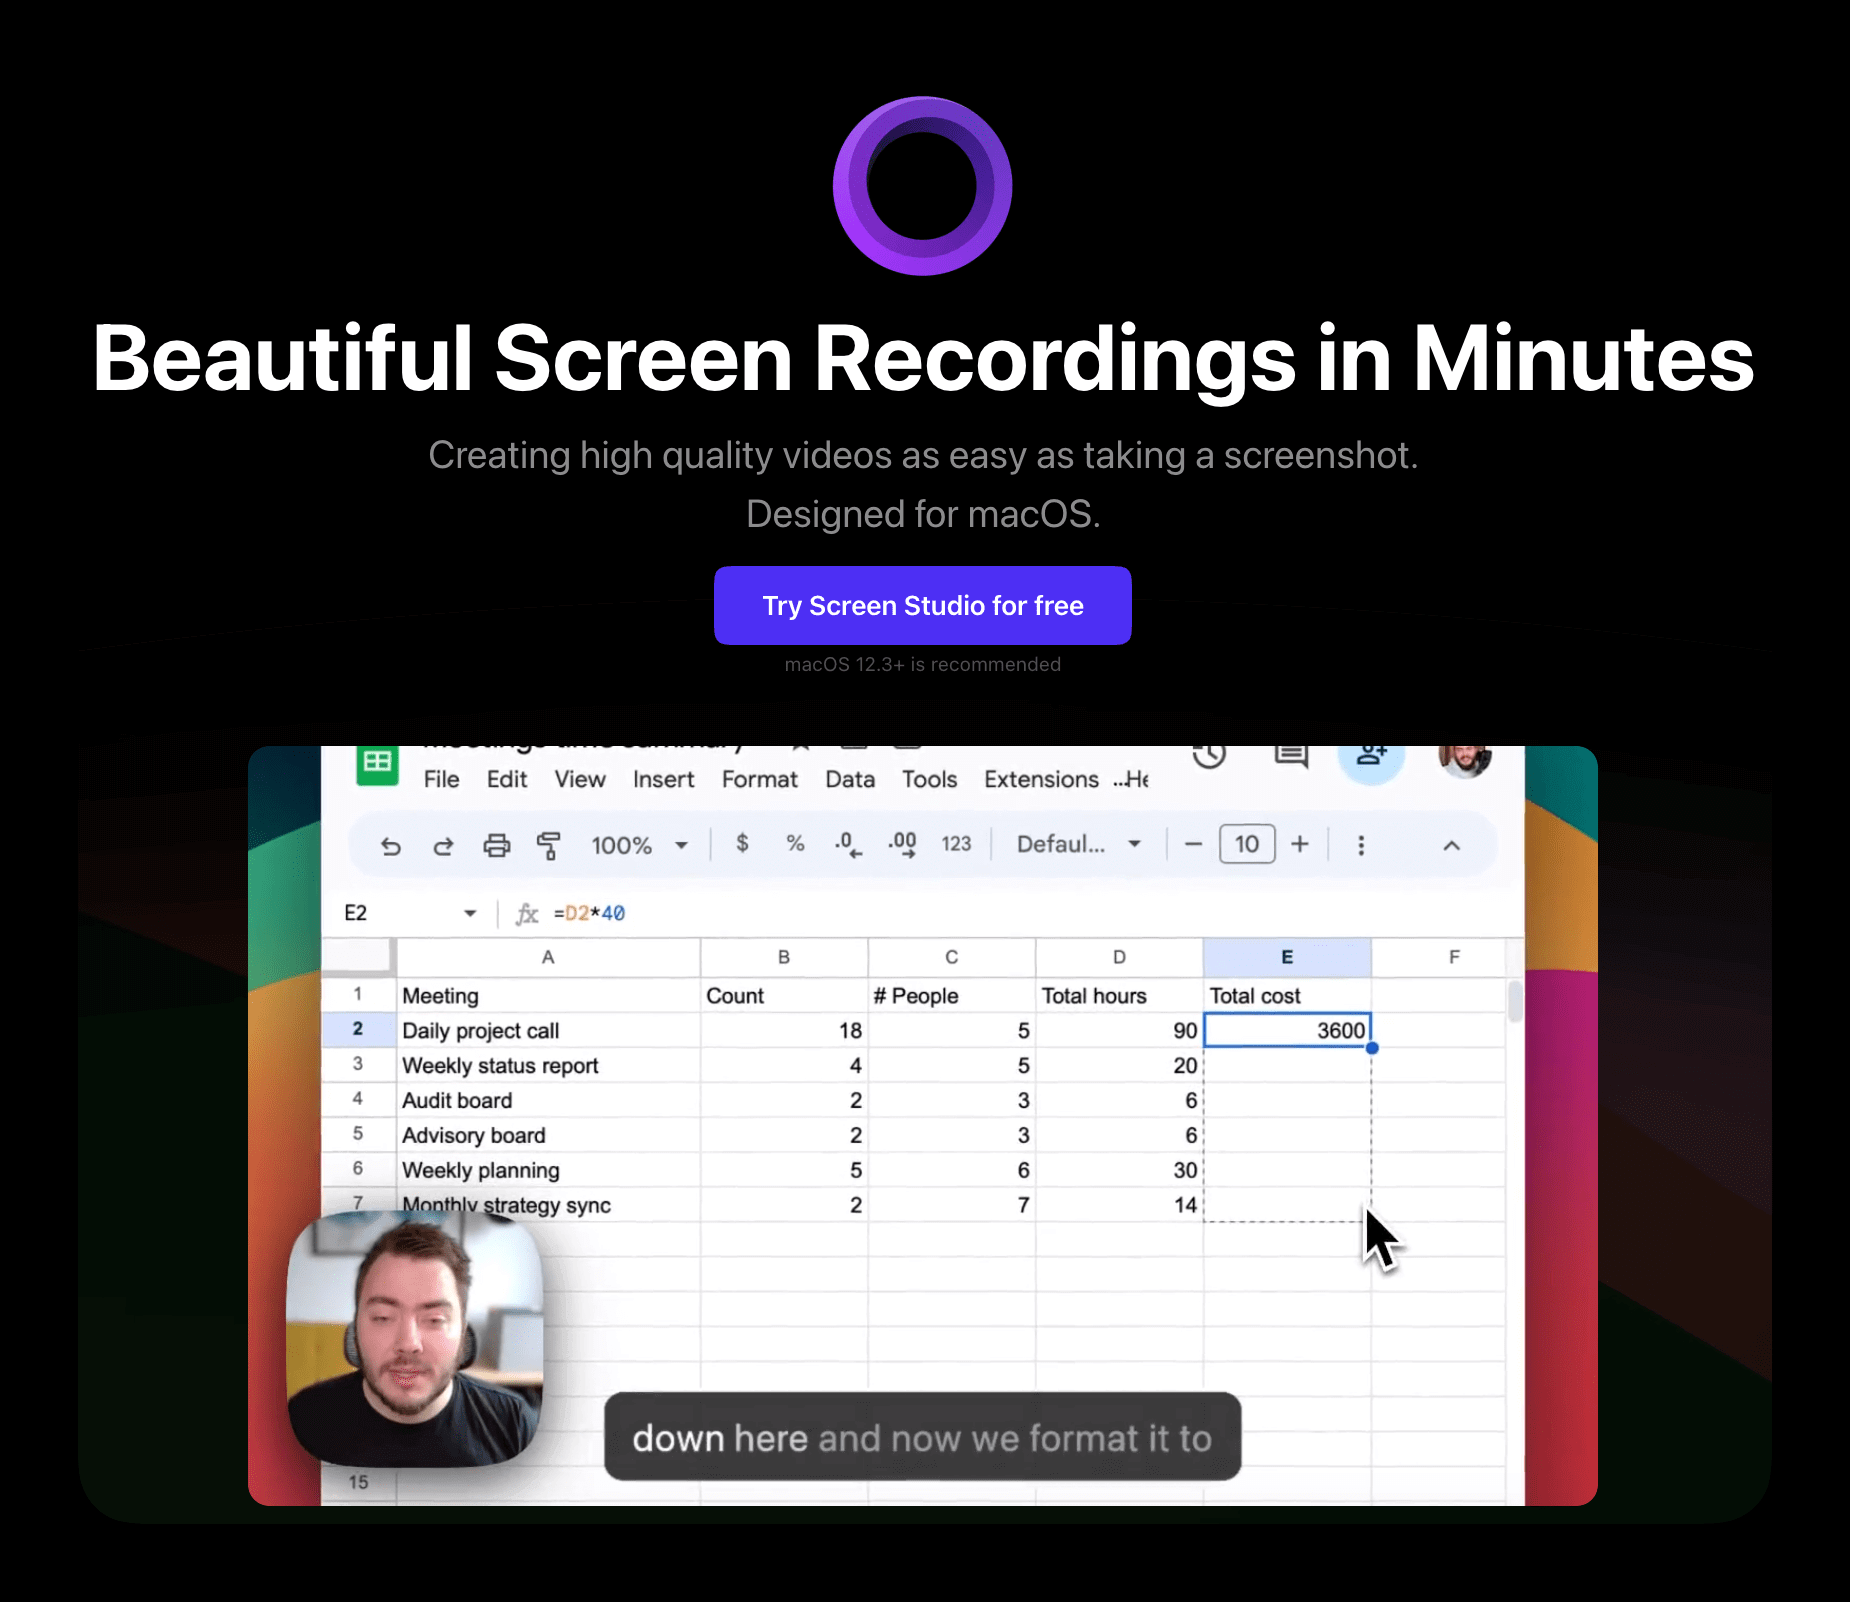Screen dimensions: 1850x1602
Task: Open the Data menu in Sheets
Action: point(850,779)
